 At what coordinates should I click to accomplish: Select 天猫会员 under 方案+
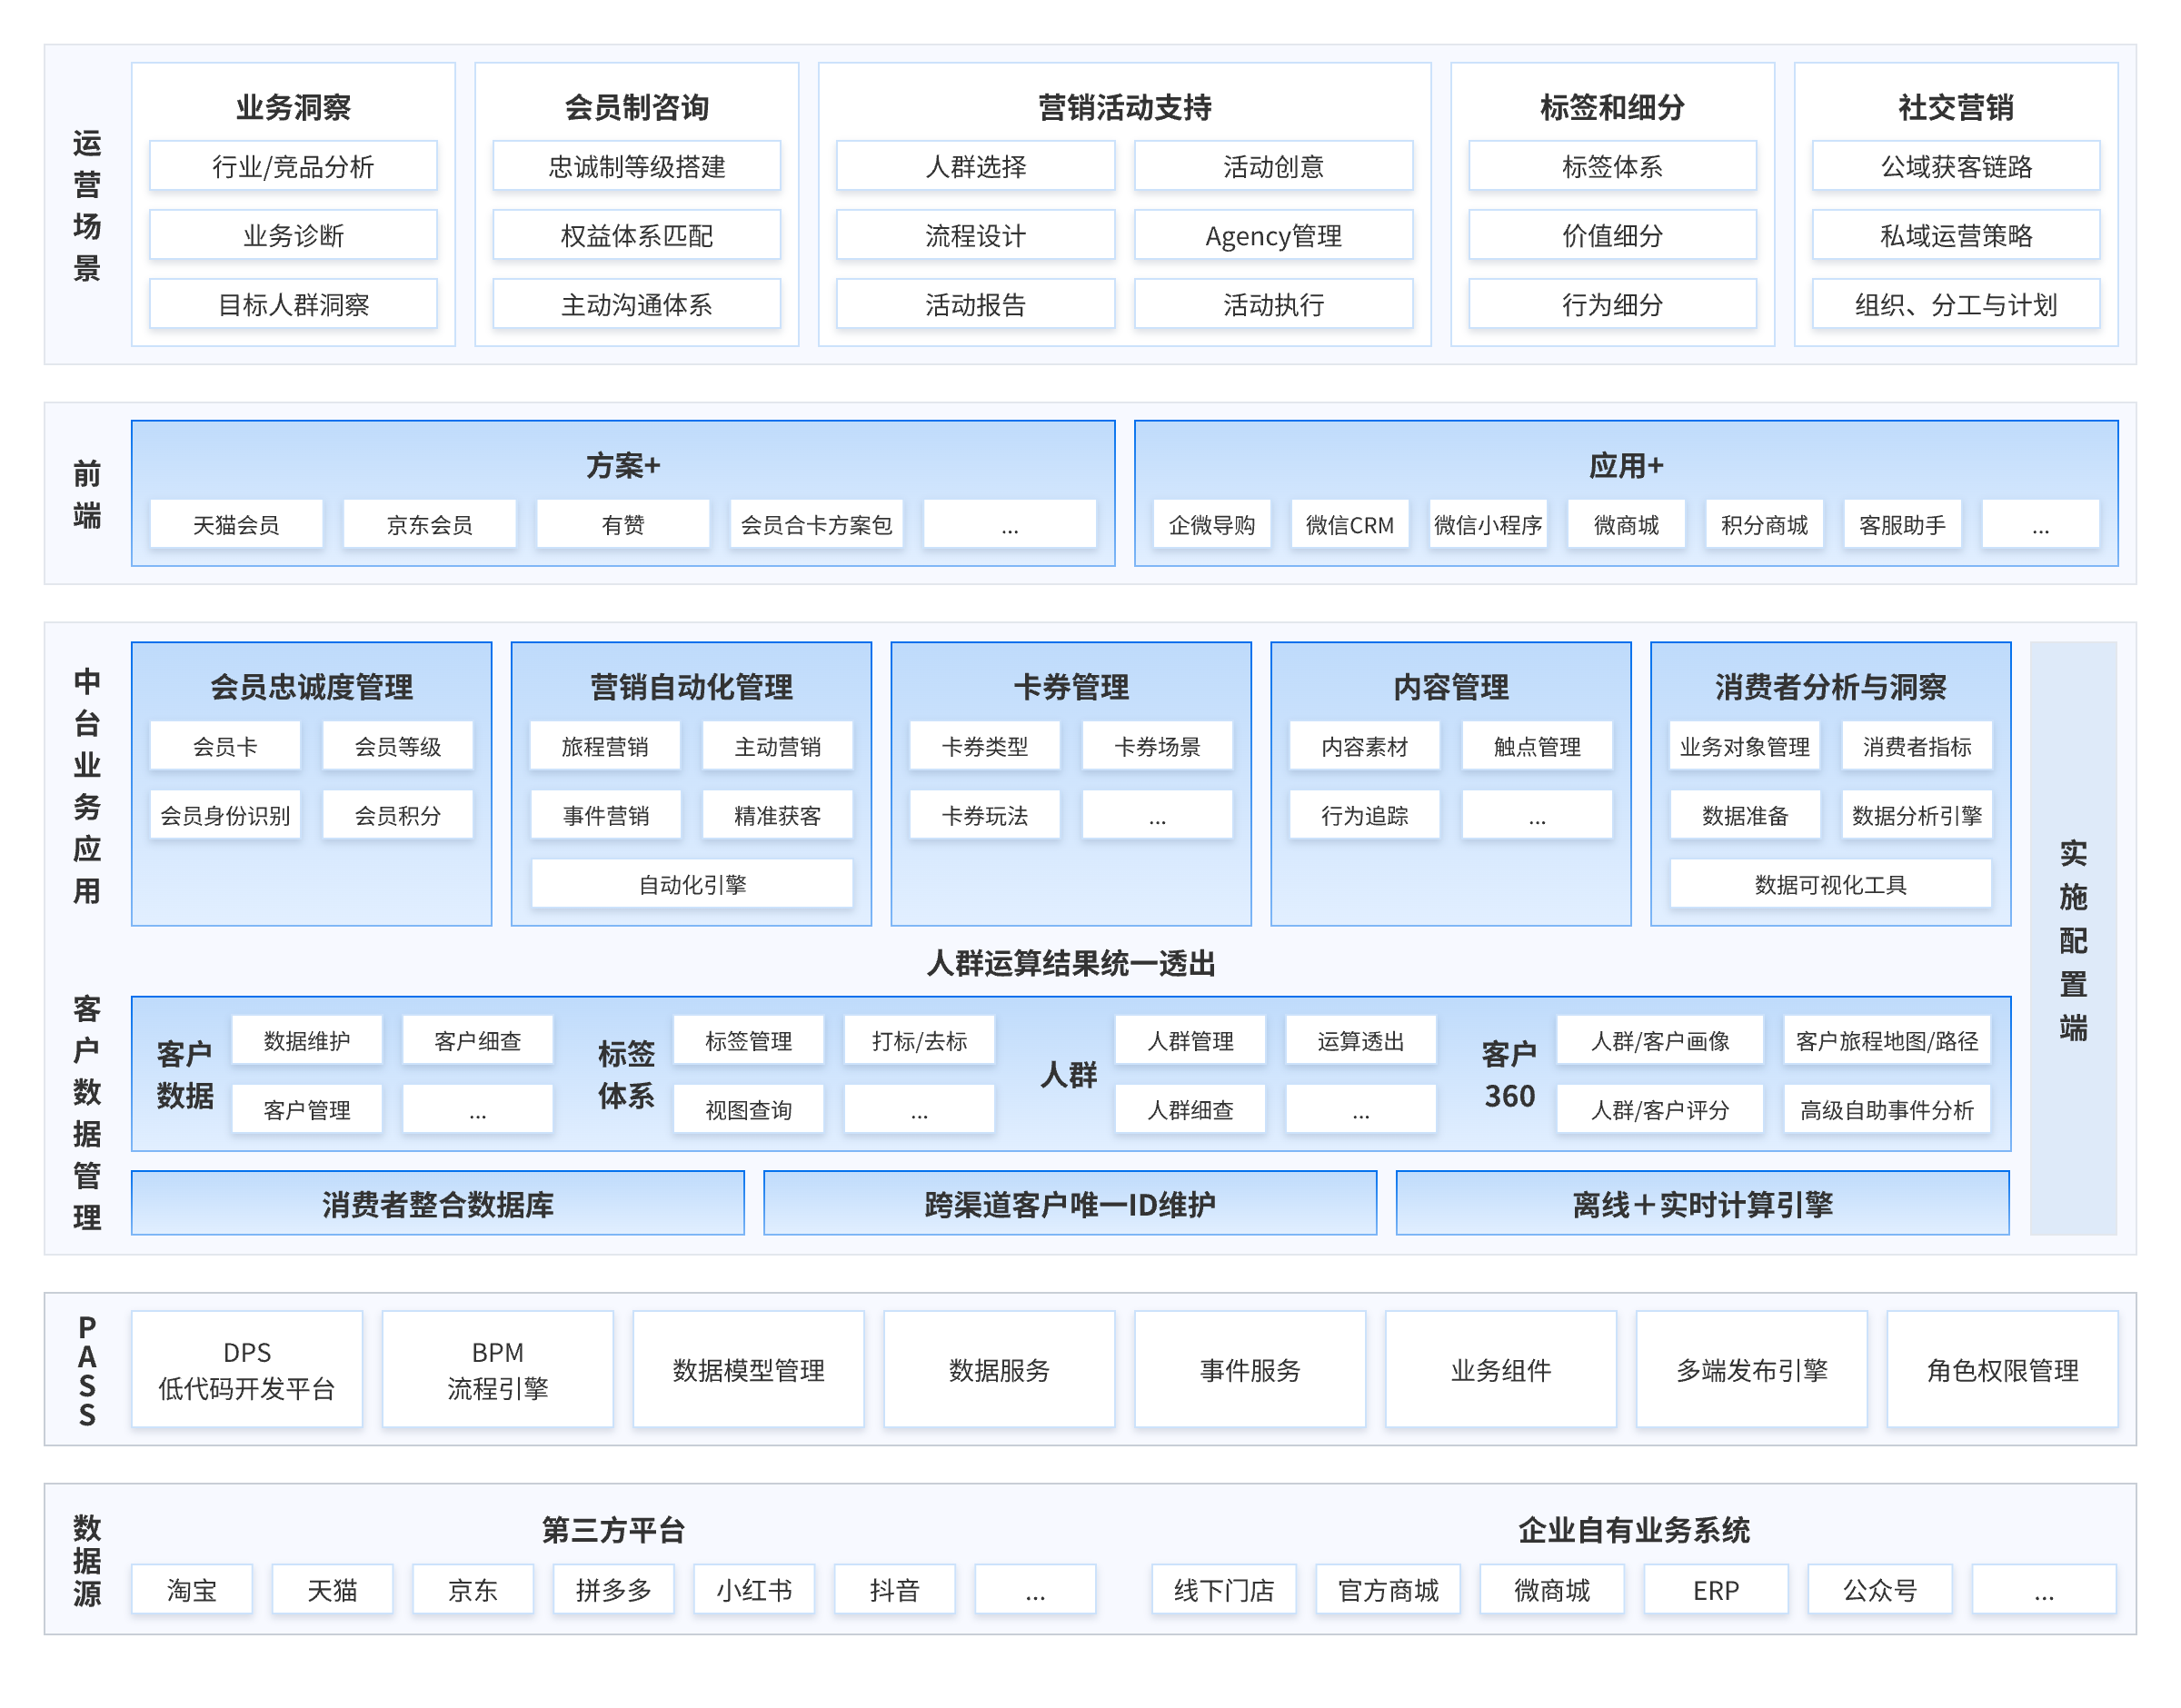[x=236, y=524]
